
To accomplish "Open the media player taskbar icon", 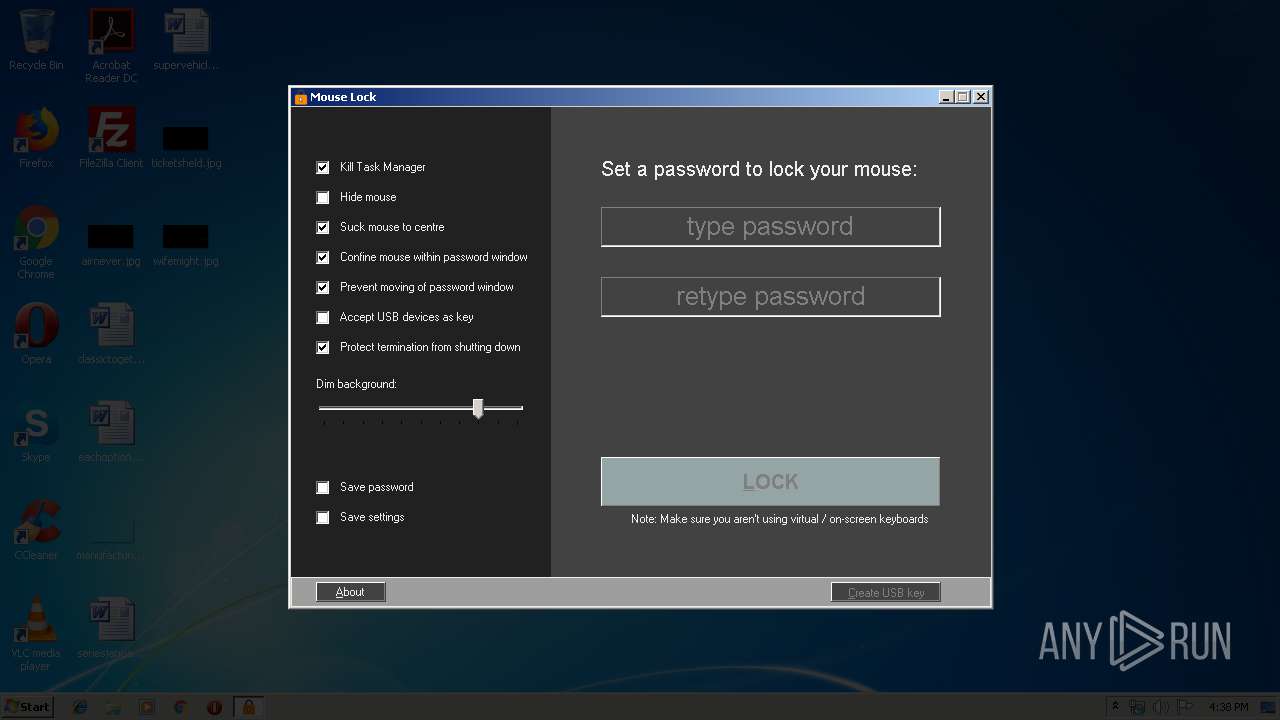I will click(147, 707).
